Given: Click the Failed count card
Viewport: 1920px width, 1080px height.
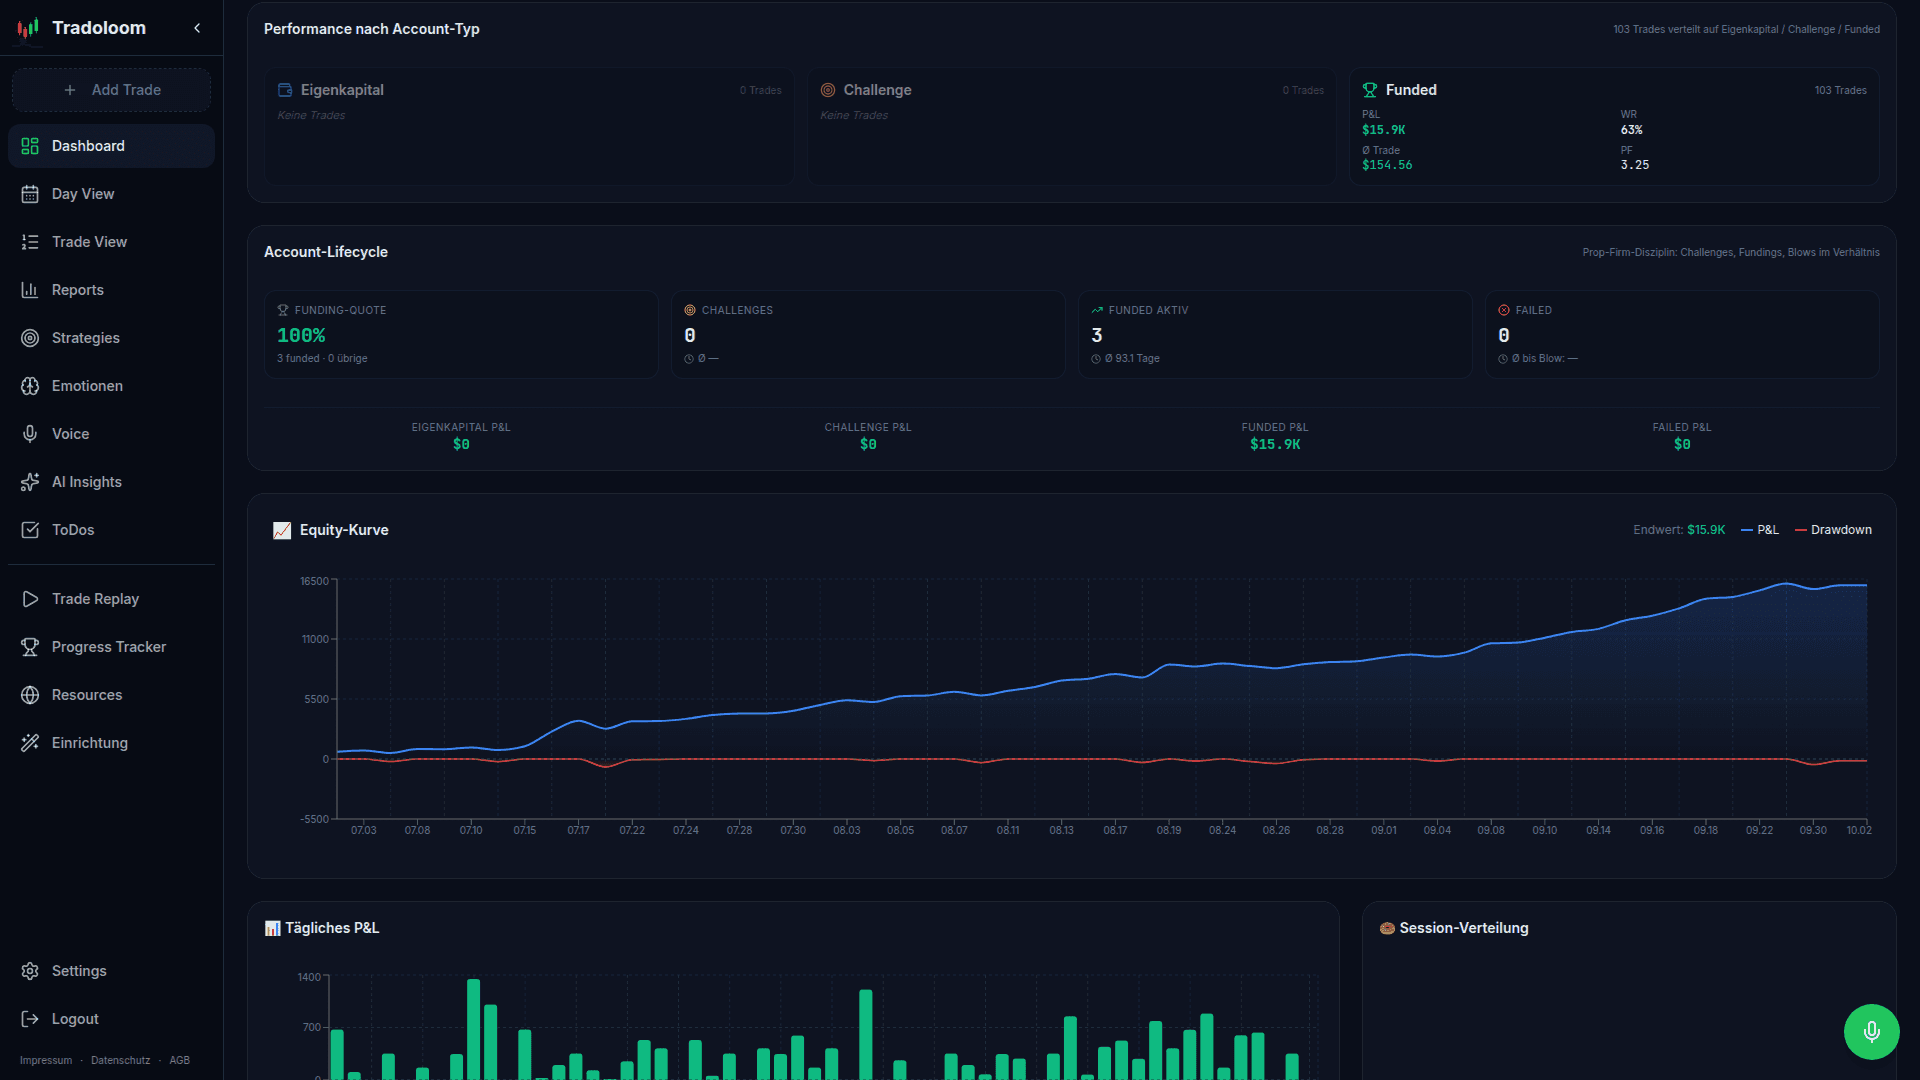Looking at the screenshot, I should tap(1682, 334).
